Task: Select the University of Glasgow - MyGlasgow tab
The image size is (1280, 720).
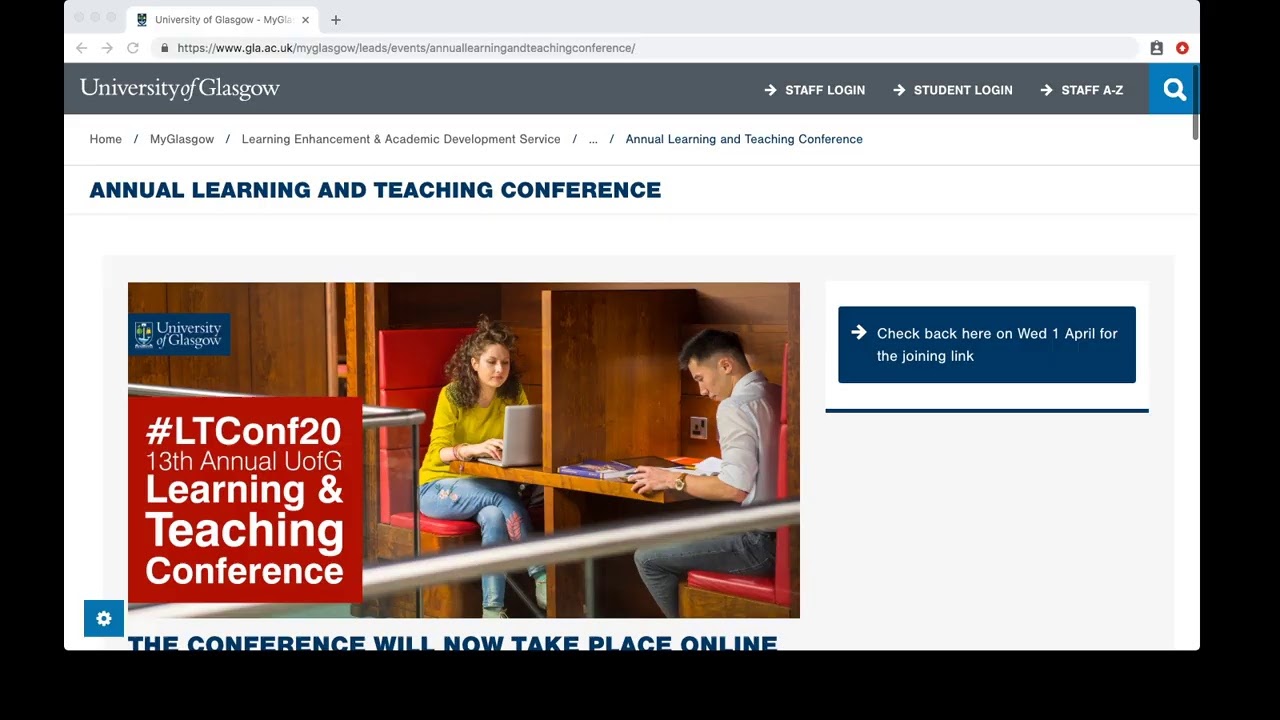Action: [x=223, y=20]
